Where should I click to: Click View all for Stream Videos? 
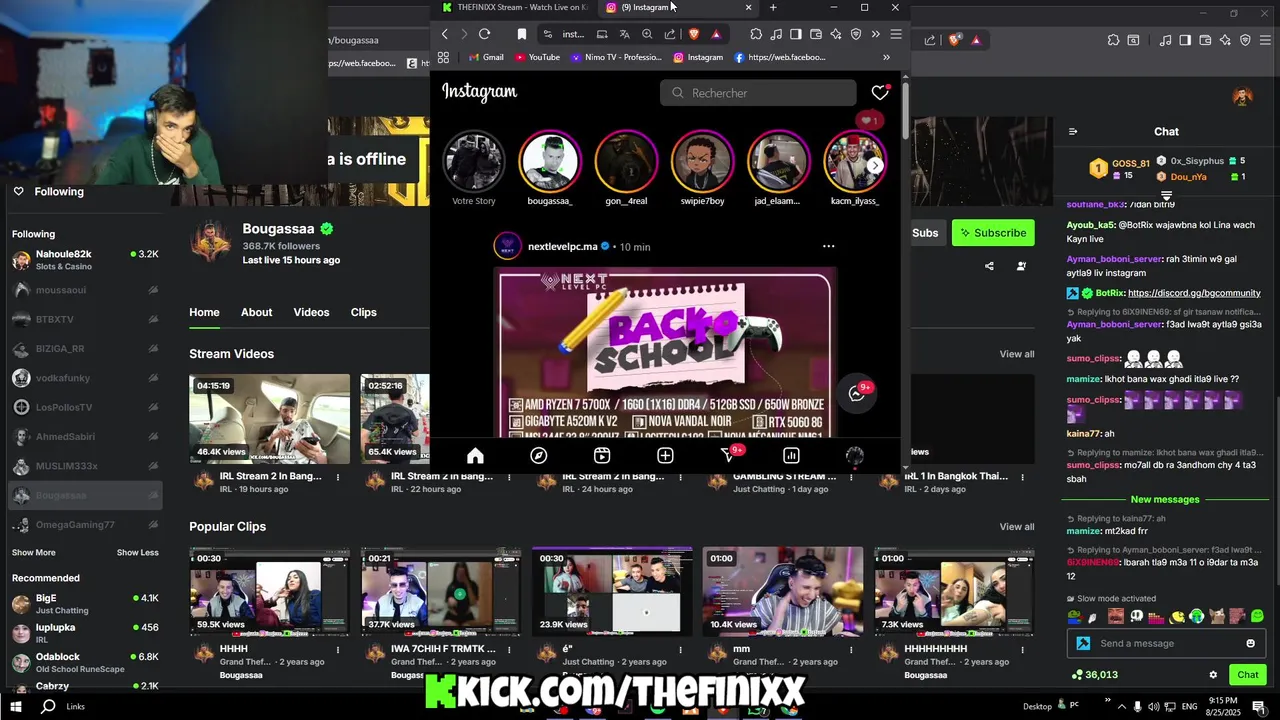pyautogui.click(x=1017, y=354)
